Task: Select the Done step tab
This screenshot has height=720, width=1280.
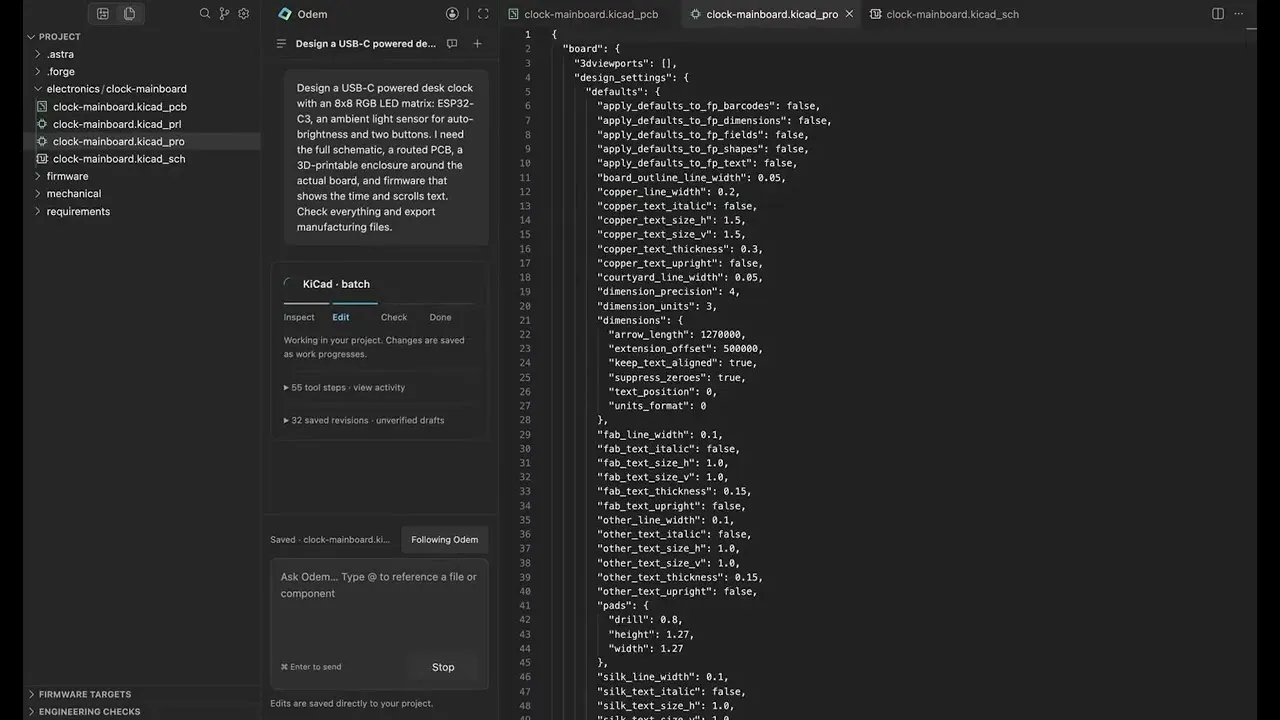Action: coord(440,317)
